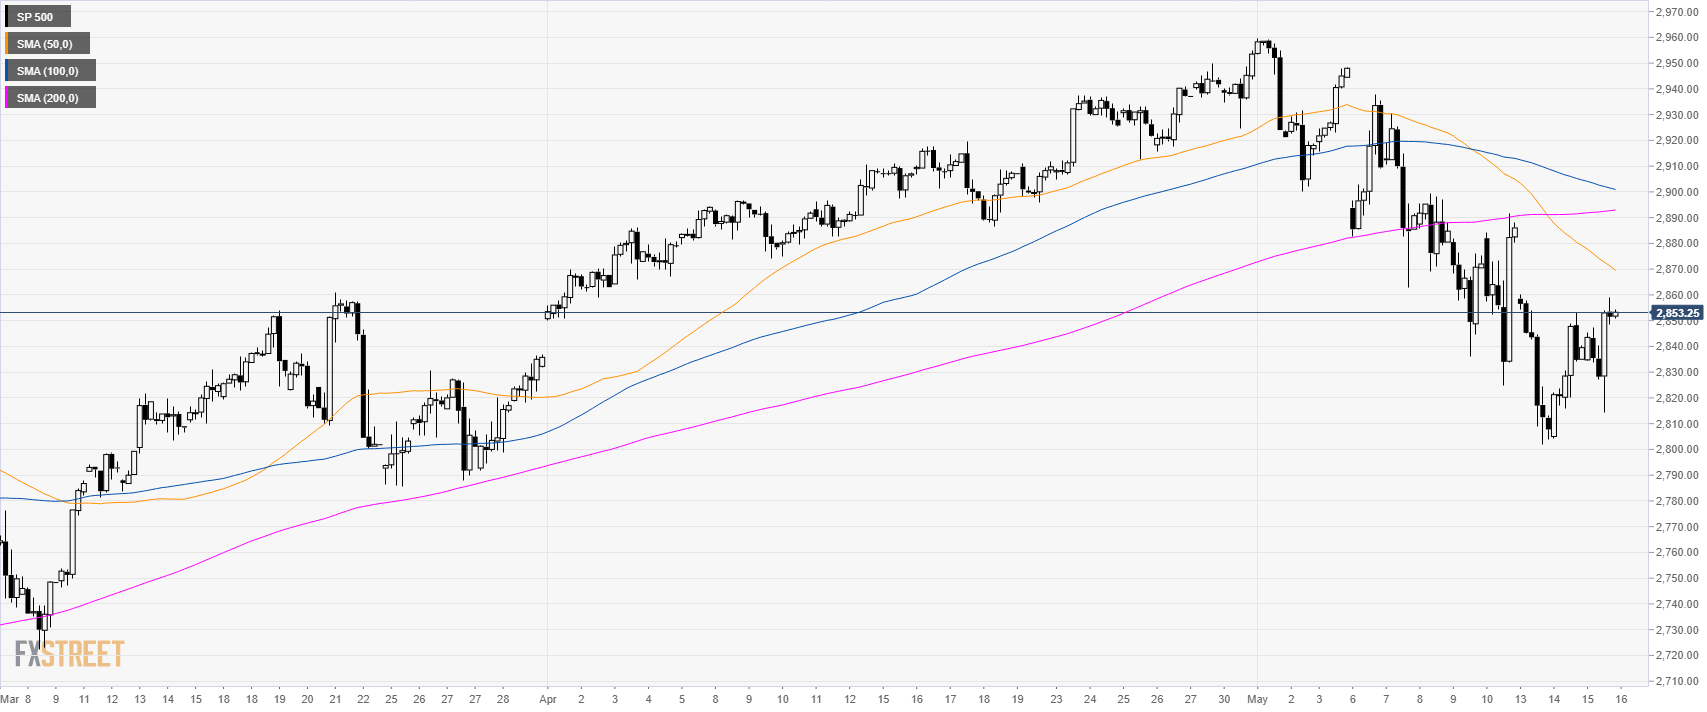Click the Mar 8 date axis label
Screen dimensions: 1707x712
(x=15, y=699)
